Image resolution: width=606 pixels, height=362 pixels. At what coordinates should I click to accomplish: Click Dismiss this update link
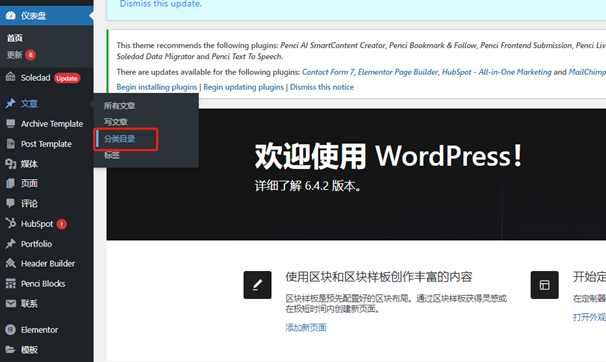pos(161,4)
